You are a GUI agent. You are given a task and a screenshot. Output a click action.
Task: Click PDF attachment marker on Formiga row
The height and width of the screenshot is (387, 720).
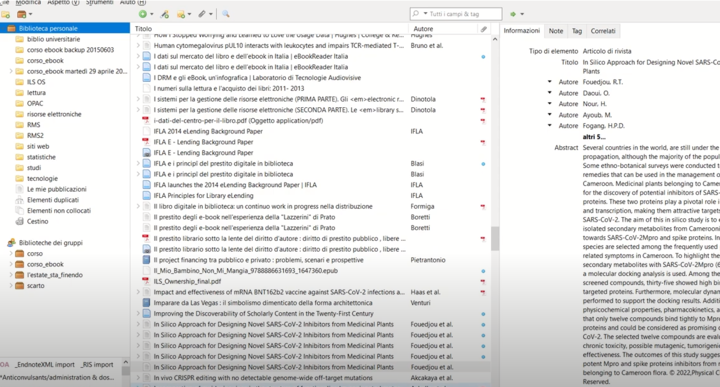click(x=483, y=207)
